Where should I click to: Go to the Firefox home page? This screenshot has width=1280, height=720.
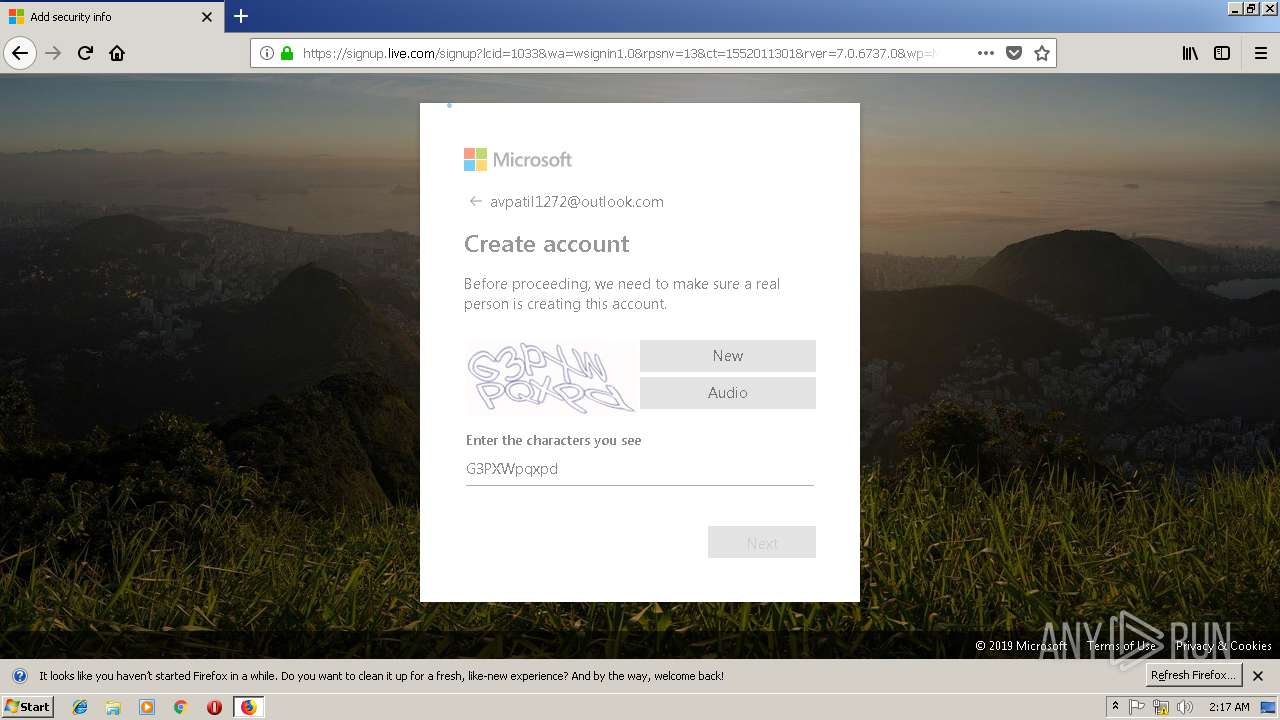117,53
